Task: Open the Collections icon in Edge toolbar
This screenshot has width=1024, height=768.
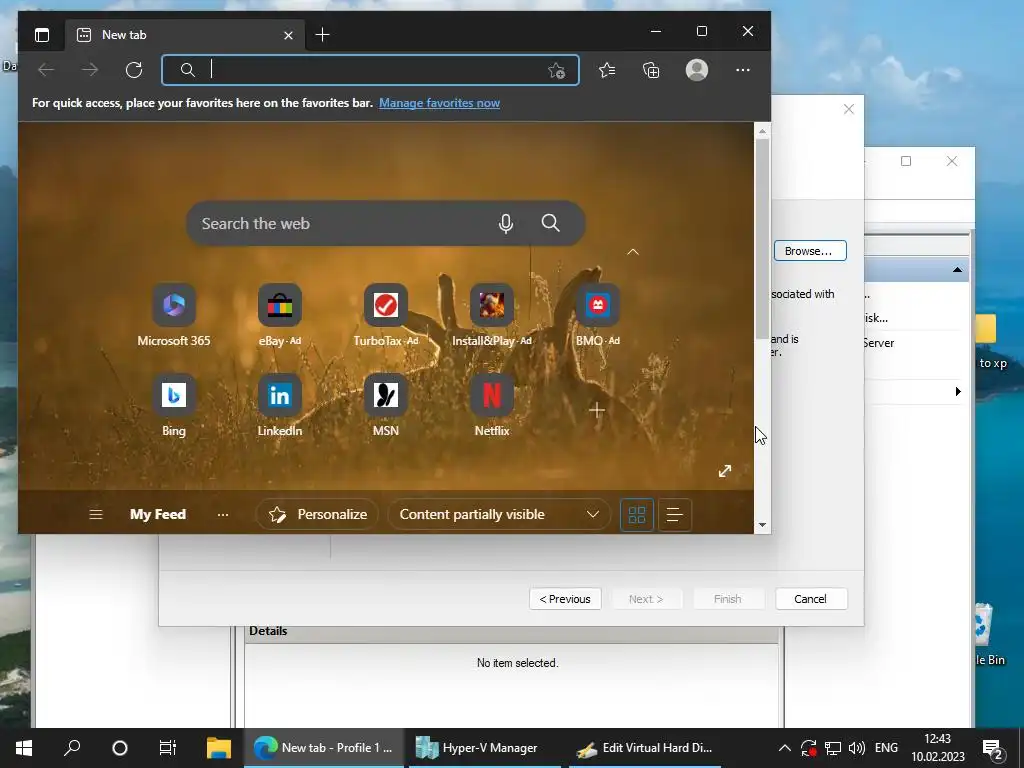Action: tap(651, 70)
